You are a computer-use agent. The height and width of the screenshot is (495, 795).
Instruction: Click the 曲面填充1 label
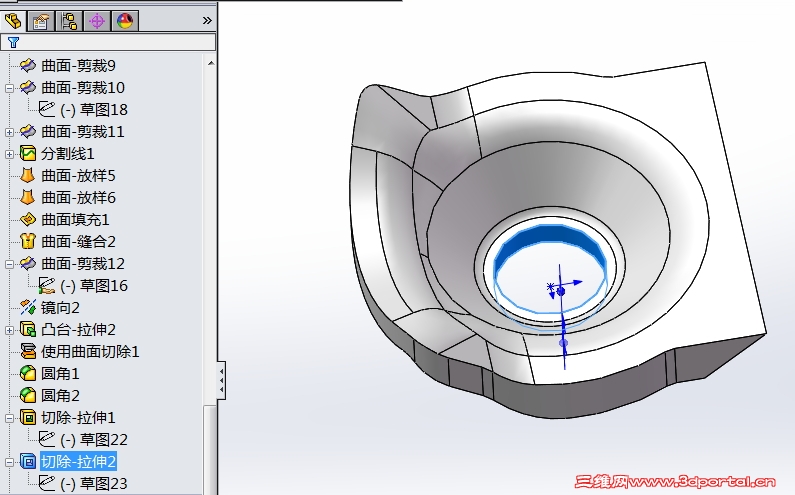(x=76, y=220)
